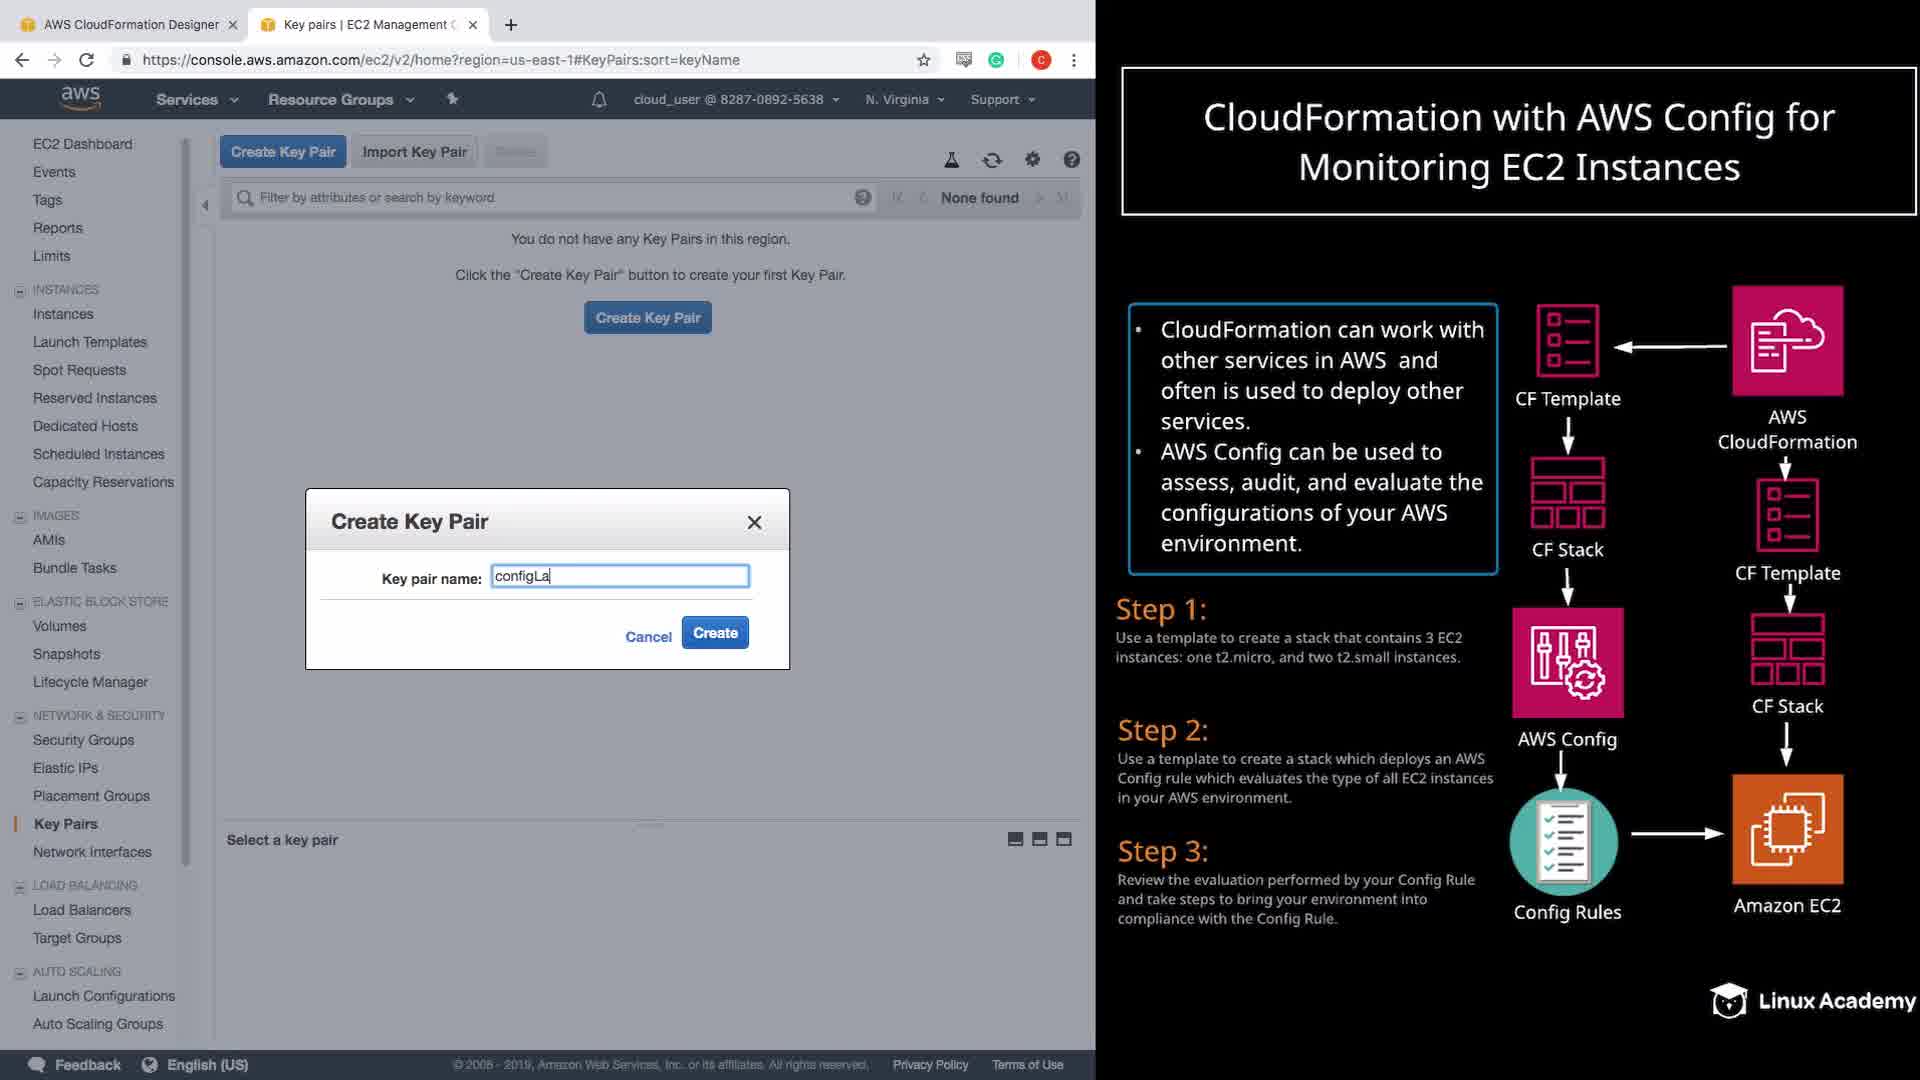Screen dimensions: 1920x1080
Task: Switch to AWS CloudFormation Designer tab
Action: pos(130,24)
